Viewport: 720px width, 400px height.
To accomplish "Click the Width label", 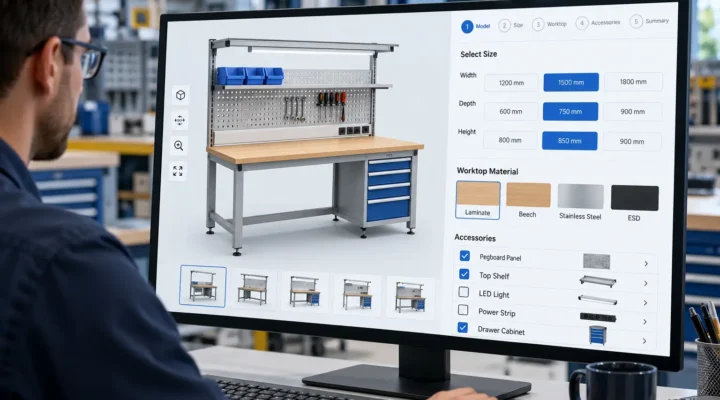I will (x=468, y=75).
